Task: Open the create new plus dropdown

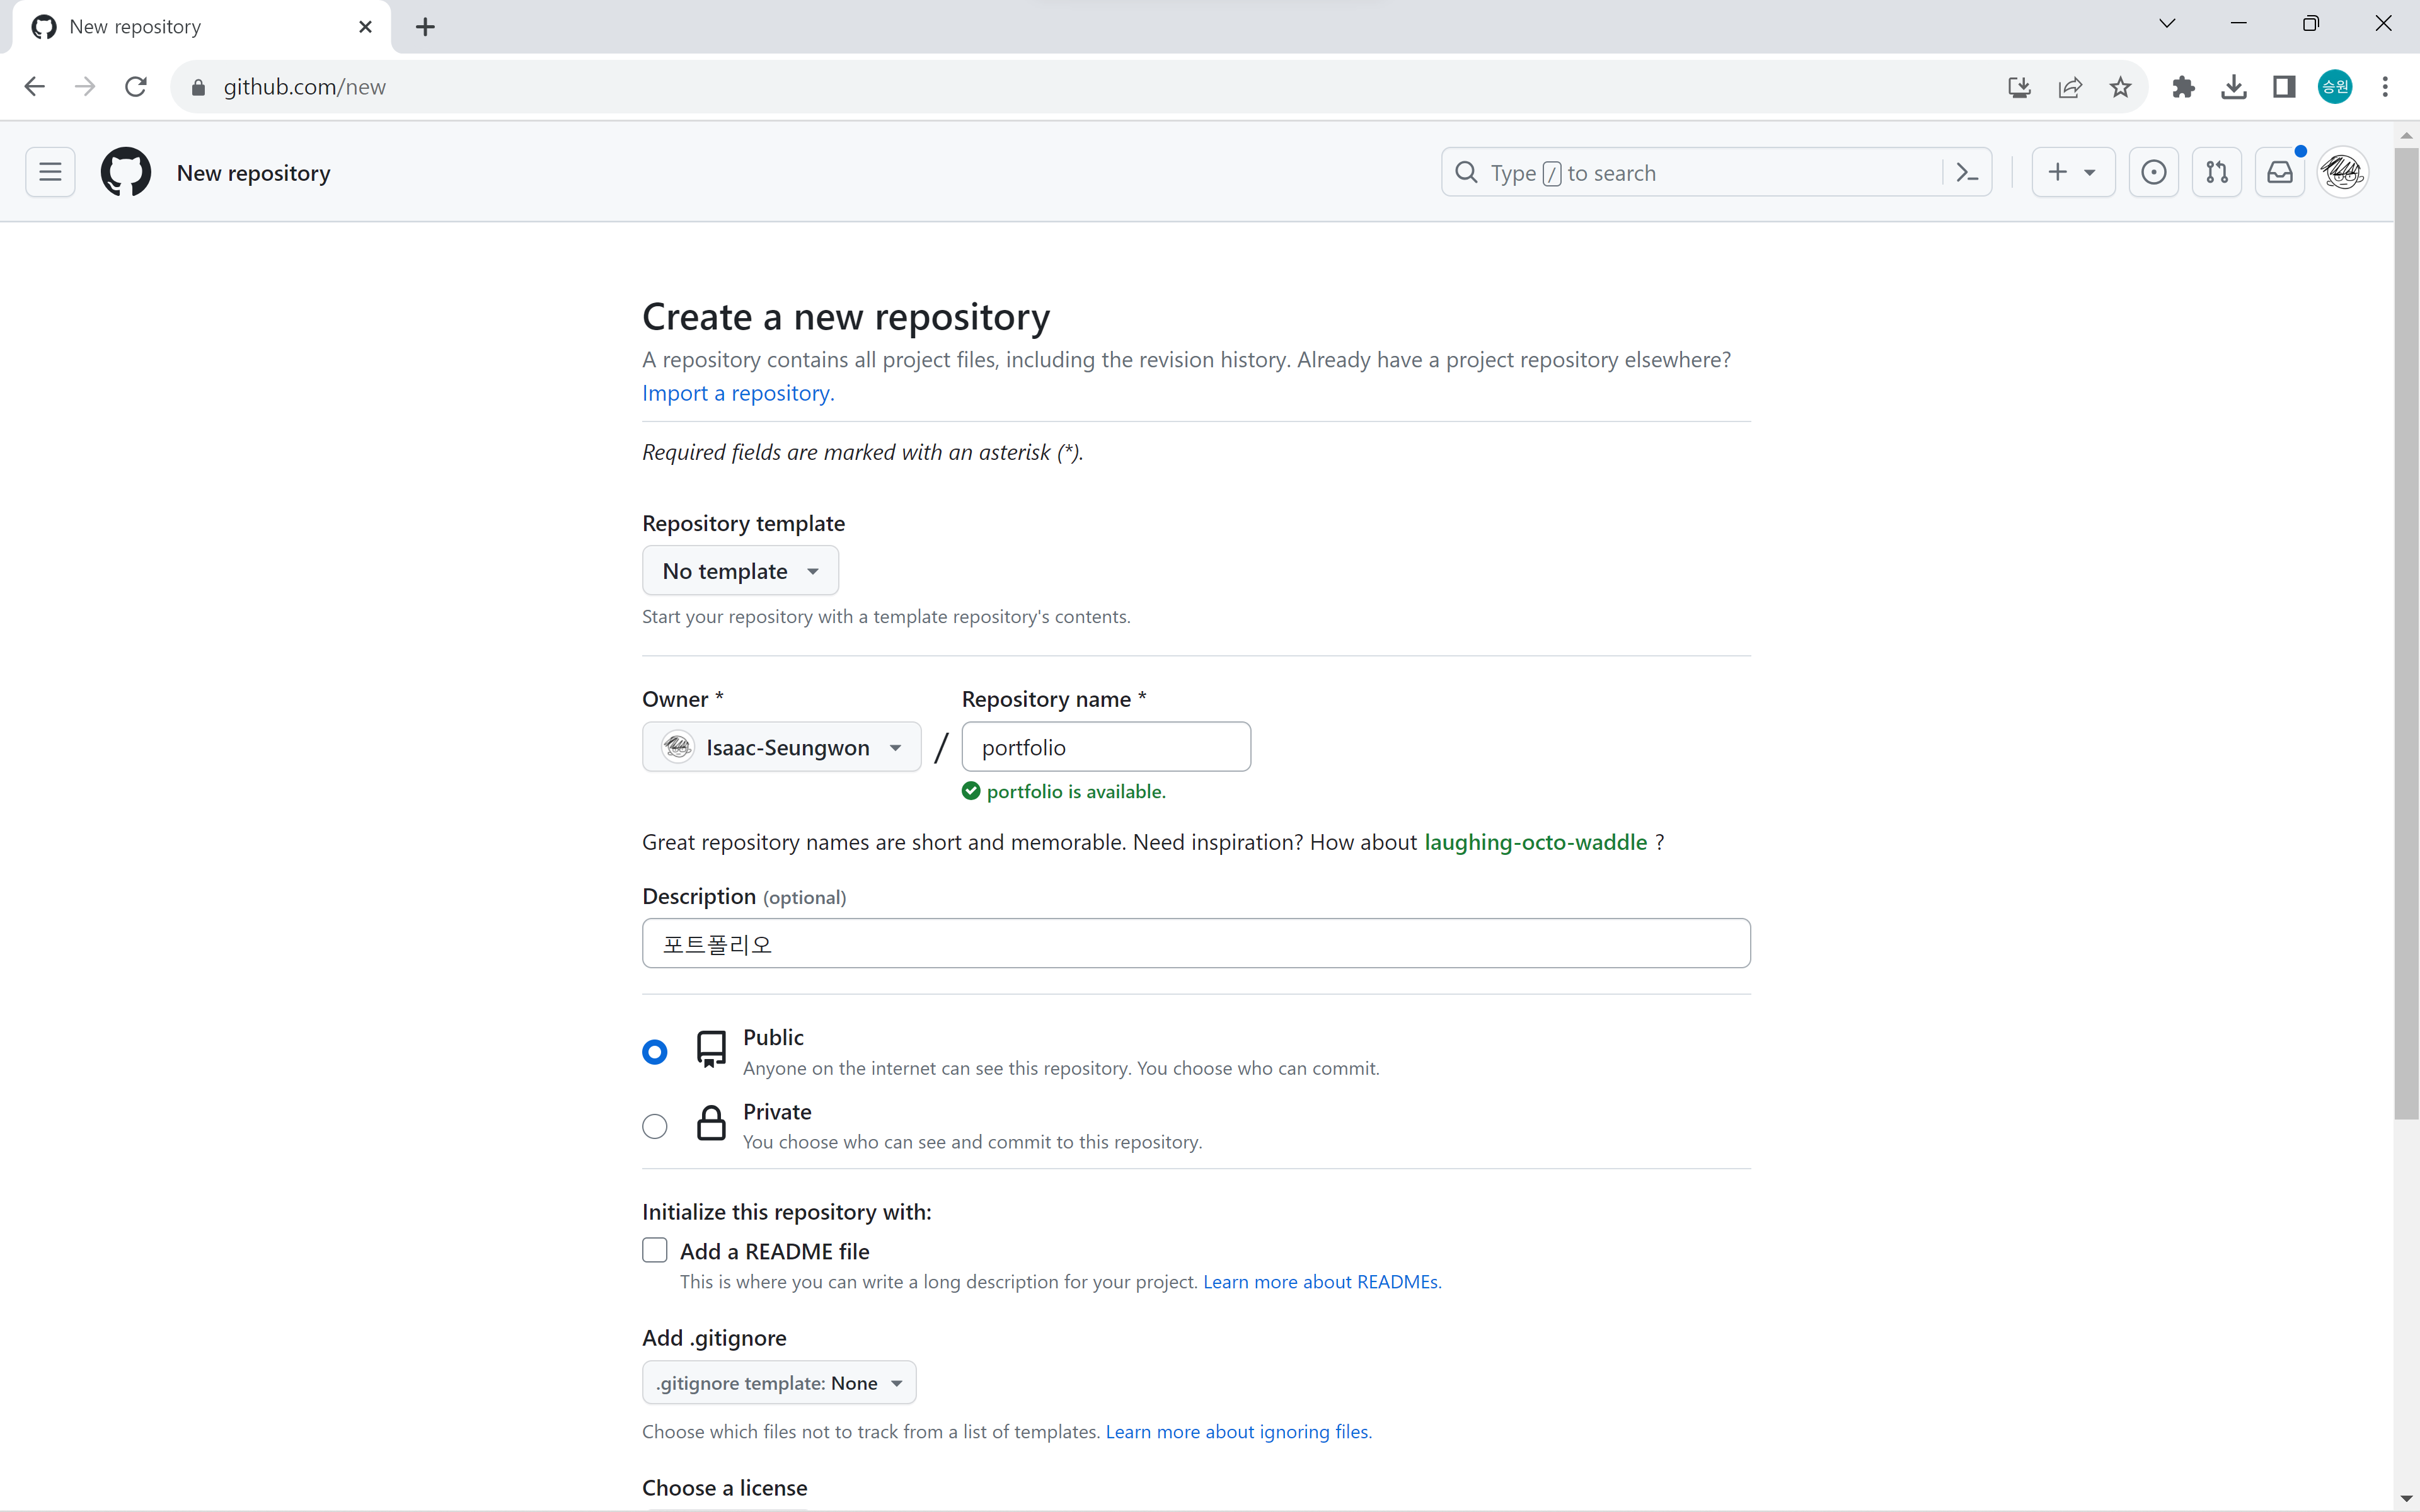Action: click(2071, 173)
